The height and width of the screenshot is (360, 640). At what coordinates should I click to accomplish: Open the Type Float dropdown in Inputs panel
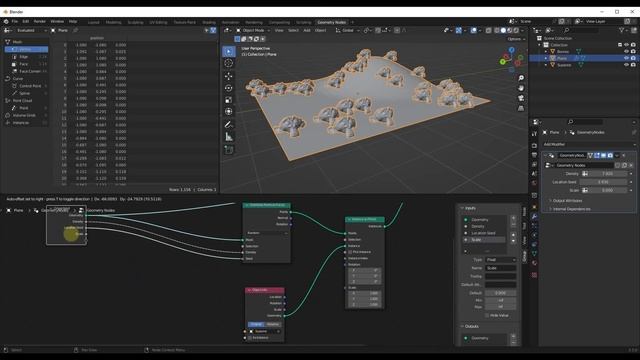tap(500, 260)
